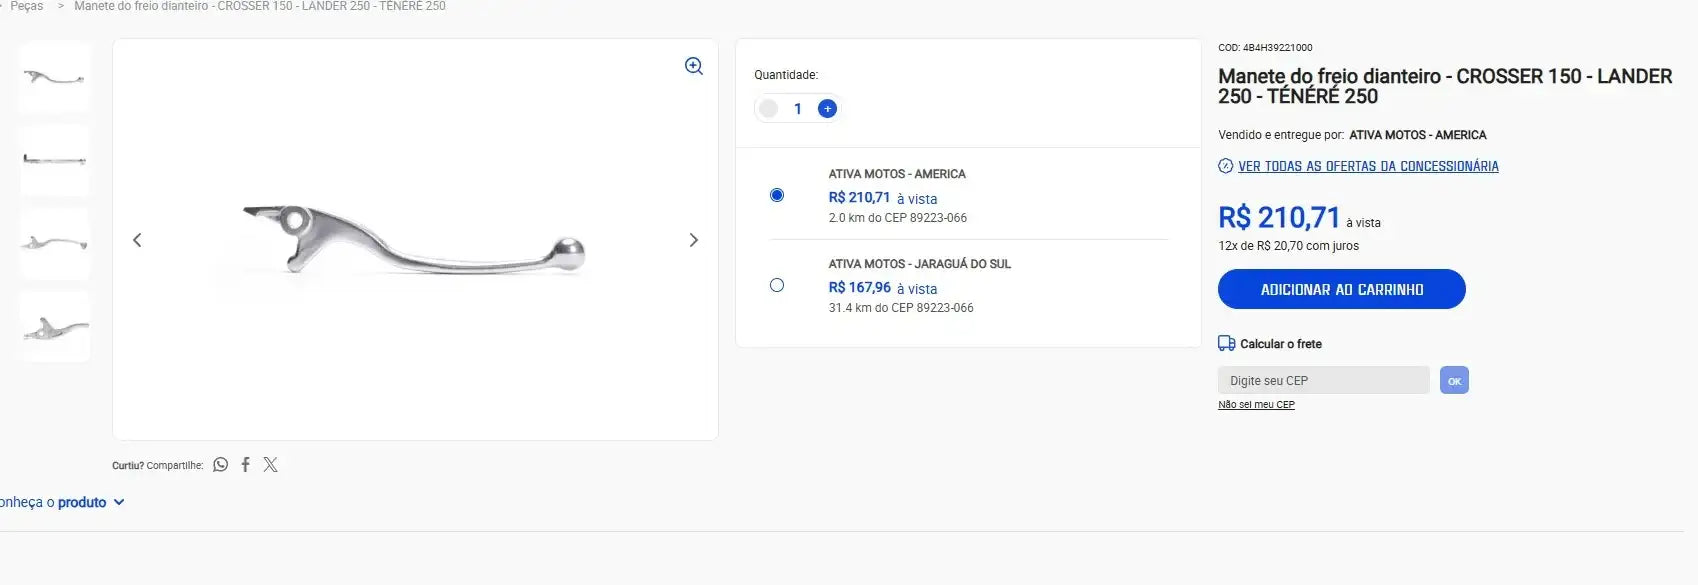Advance to next product image arrow
1698x585 pixels.
(693, 240)
